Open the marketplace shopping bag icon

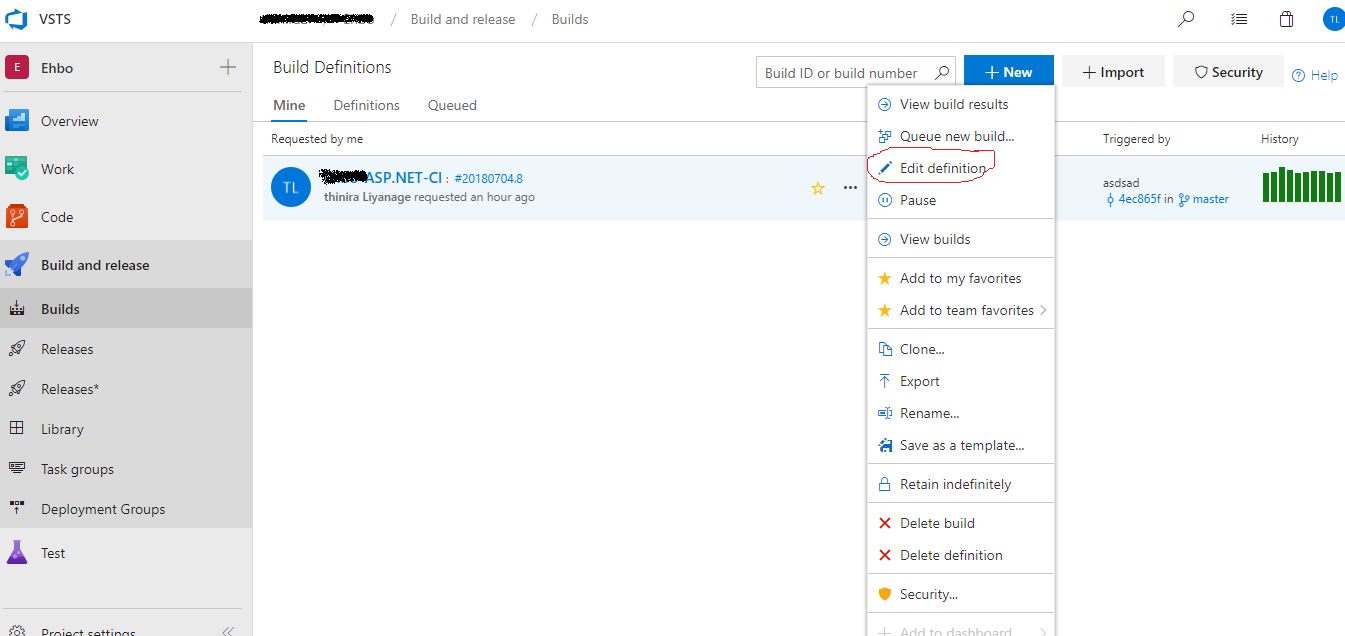click(1287, 19)
